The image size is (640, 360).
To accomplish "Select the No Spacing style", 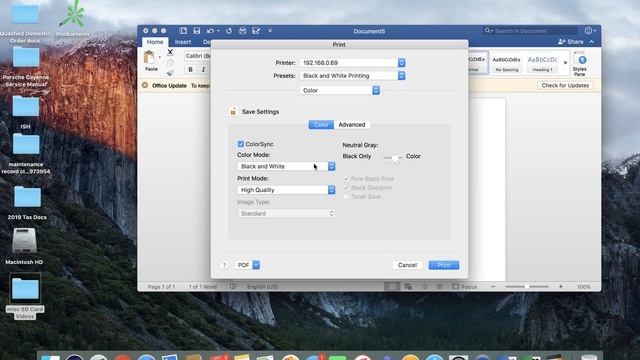I will click(507, 63).
